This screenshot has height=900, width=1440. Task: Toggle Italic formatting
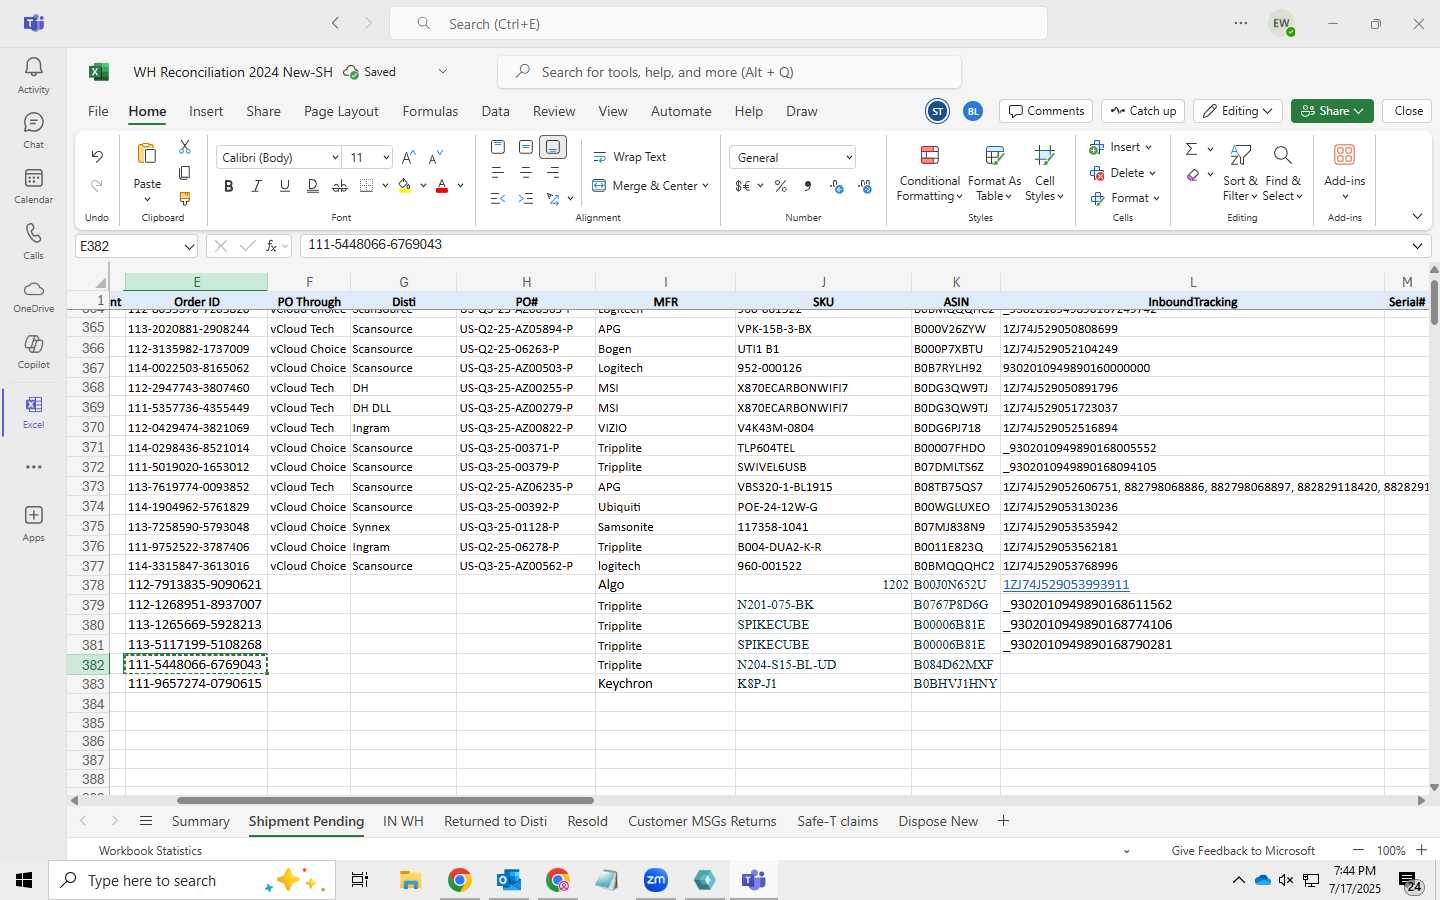[x=257, y=186]
